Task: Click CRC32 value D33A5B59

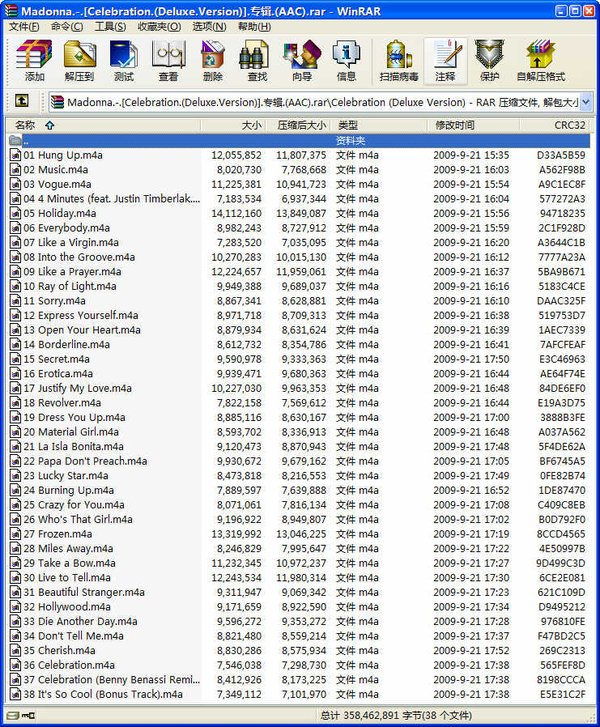Action: coord(561,155)
